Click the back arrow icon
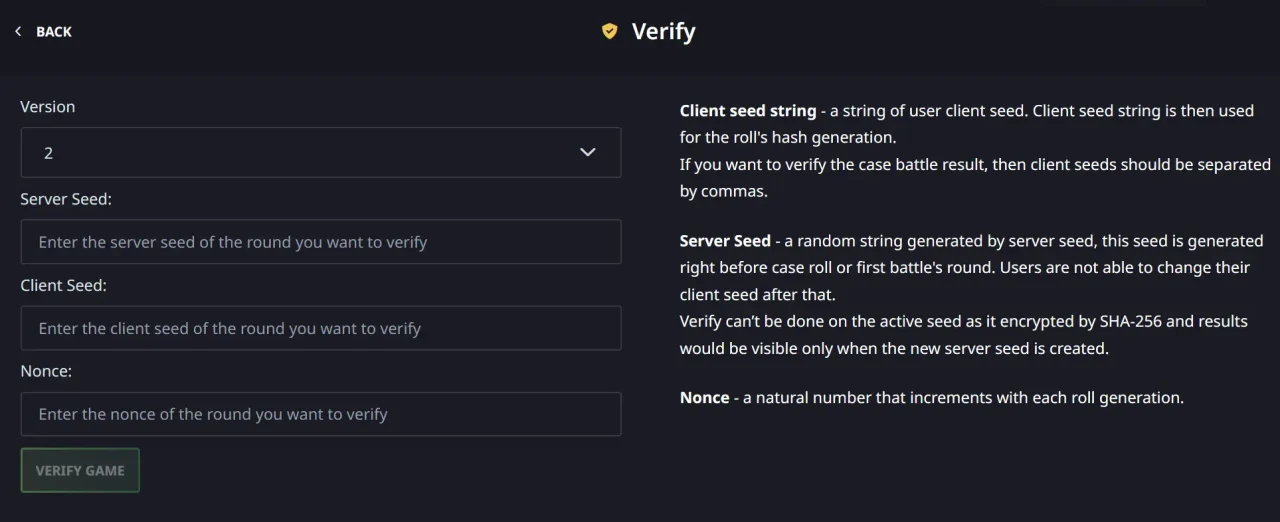This screenshot has width=1280, height=522. tap(18, 32)
